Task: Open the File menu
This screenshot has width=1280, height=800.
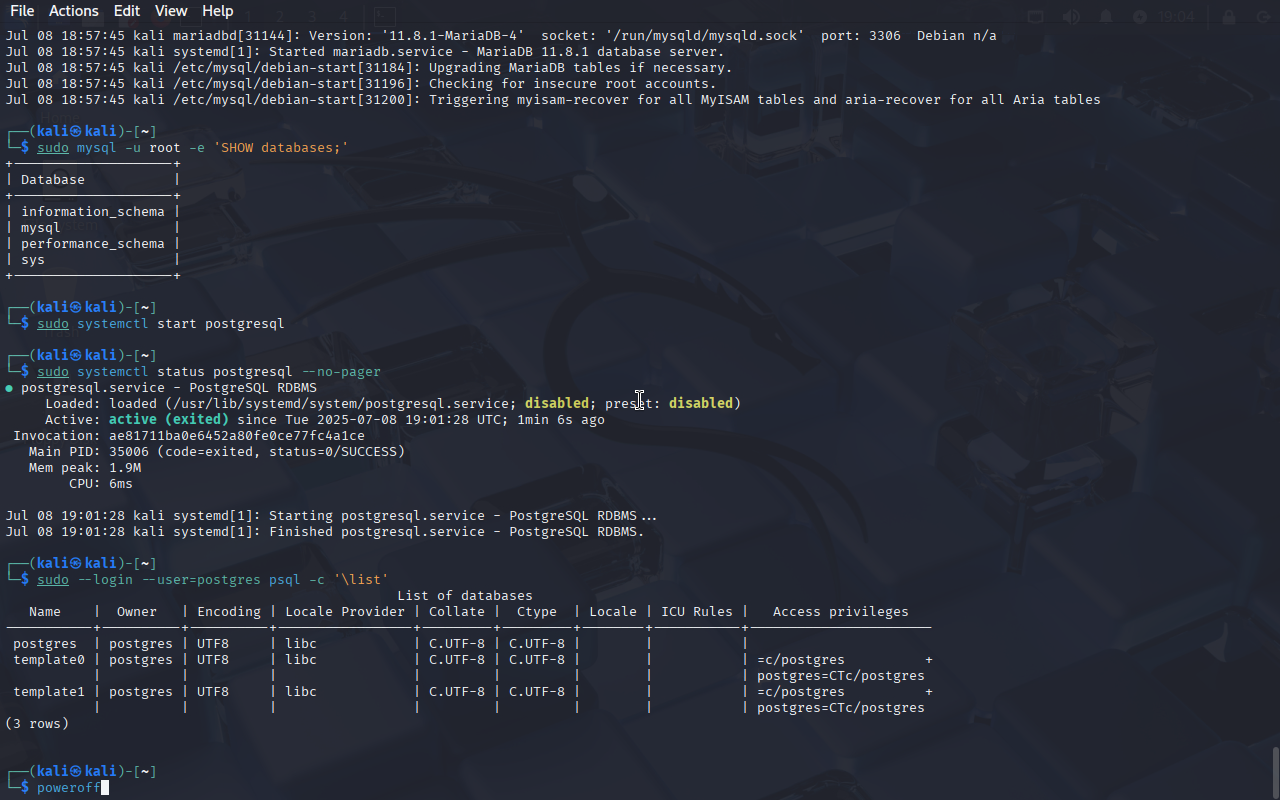Action: 21,11
